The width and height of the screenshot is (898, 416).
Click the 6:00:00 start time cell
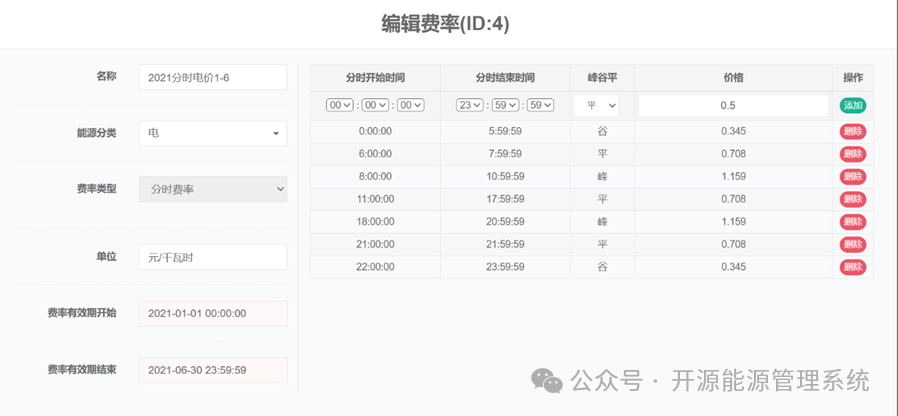pos(375,154)
